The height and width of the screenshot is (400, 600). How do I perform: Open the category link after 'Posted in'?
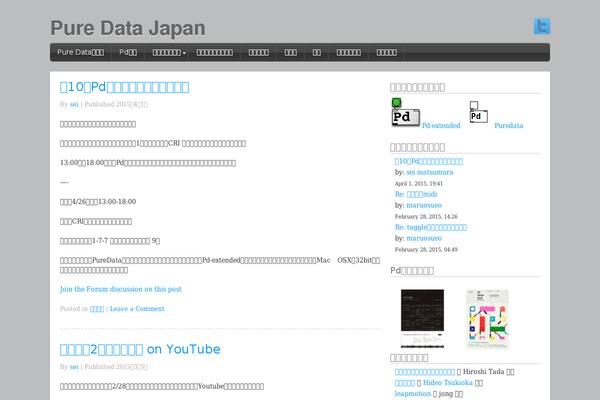[97, 309]
